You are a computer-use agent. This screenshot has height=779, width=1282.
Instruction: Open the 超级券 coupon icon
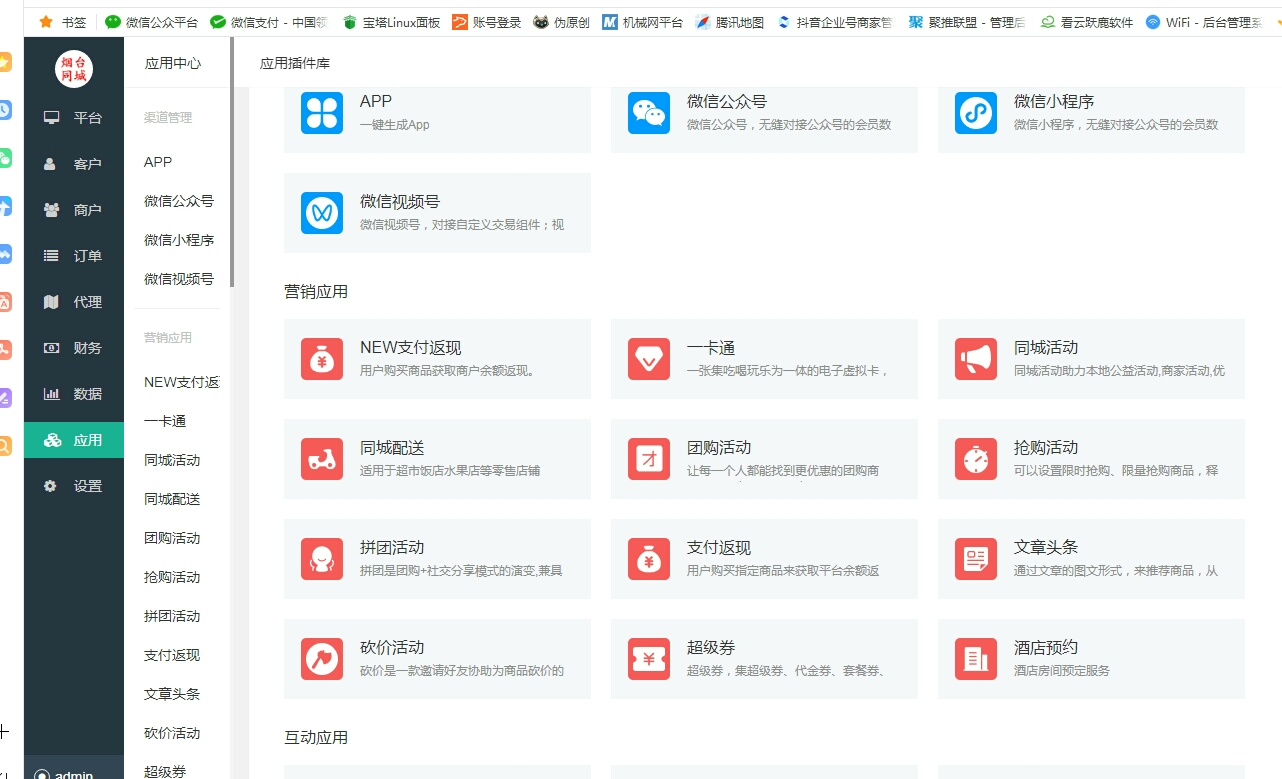(x=649, y=659)
